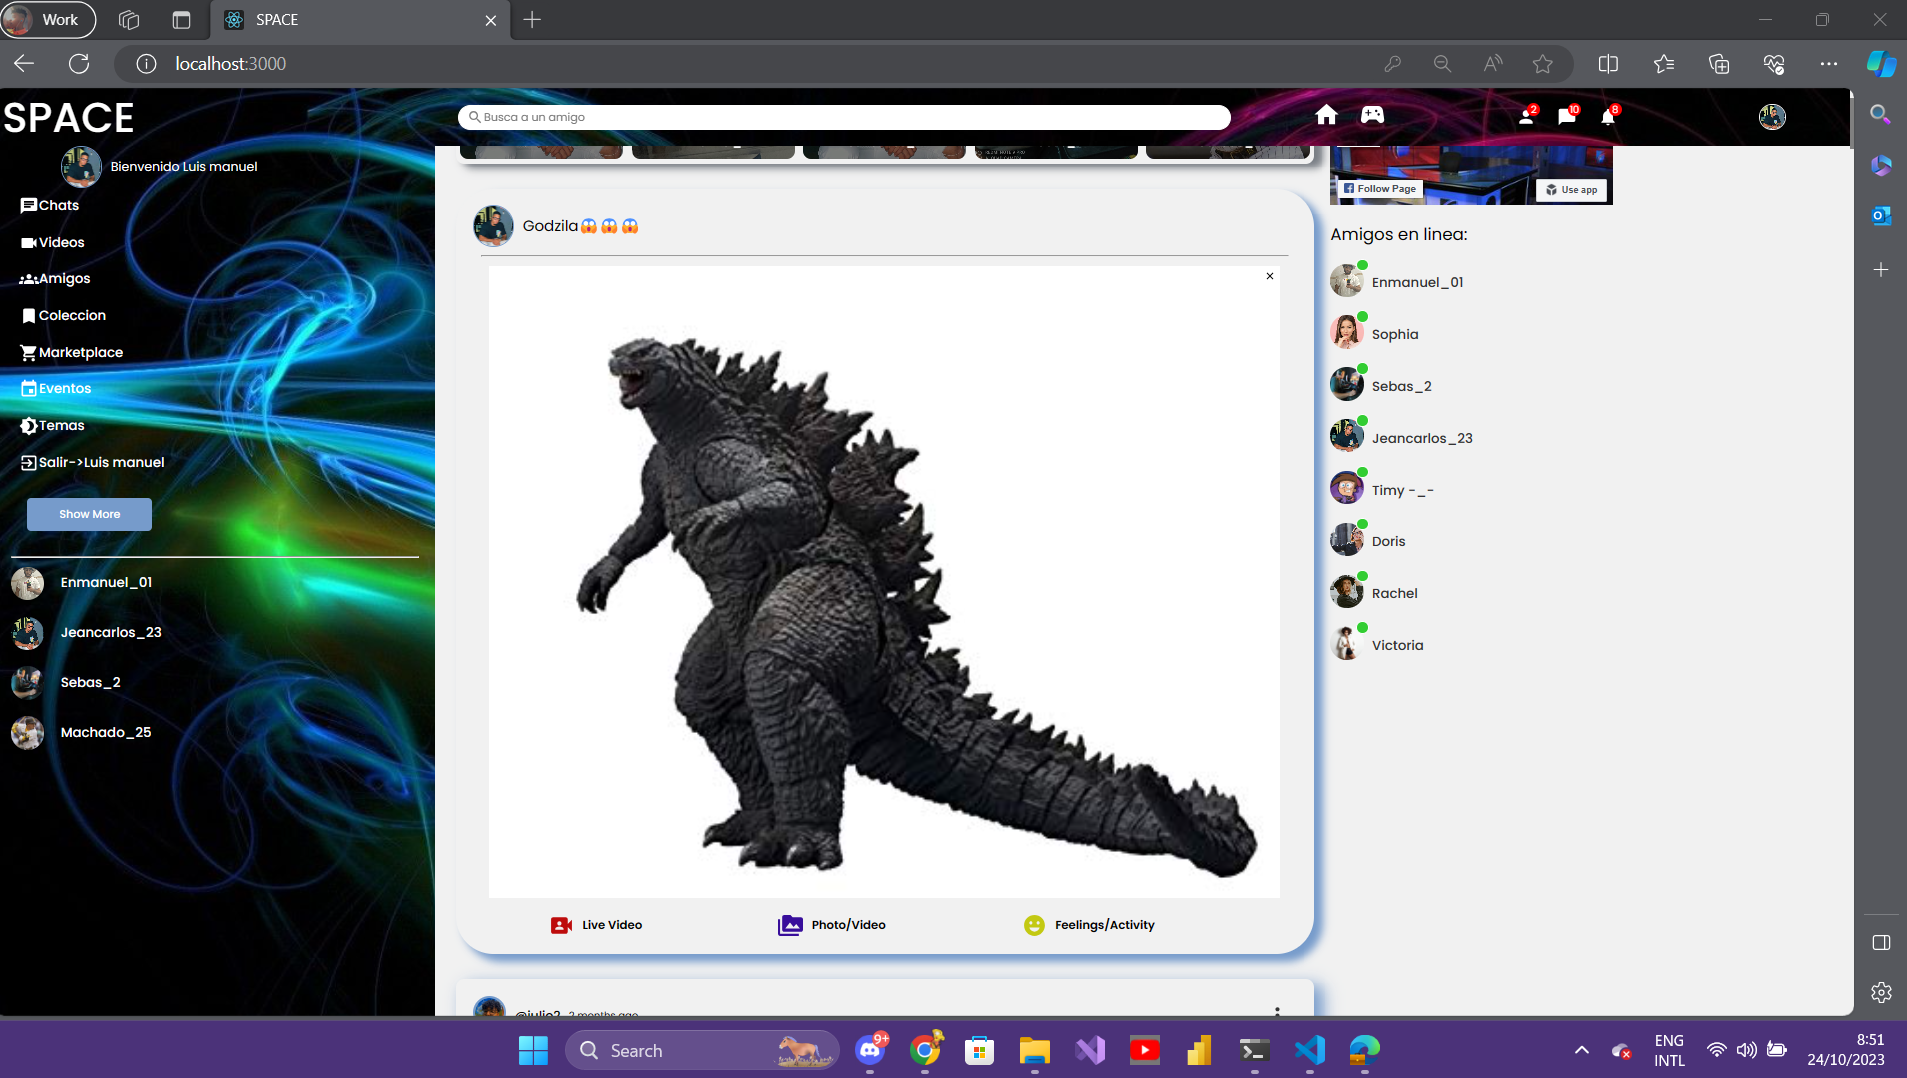Open online friend Sebas_2

1381,386
